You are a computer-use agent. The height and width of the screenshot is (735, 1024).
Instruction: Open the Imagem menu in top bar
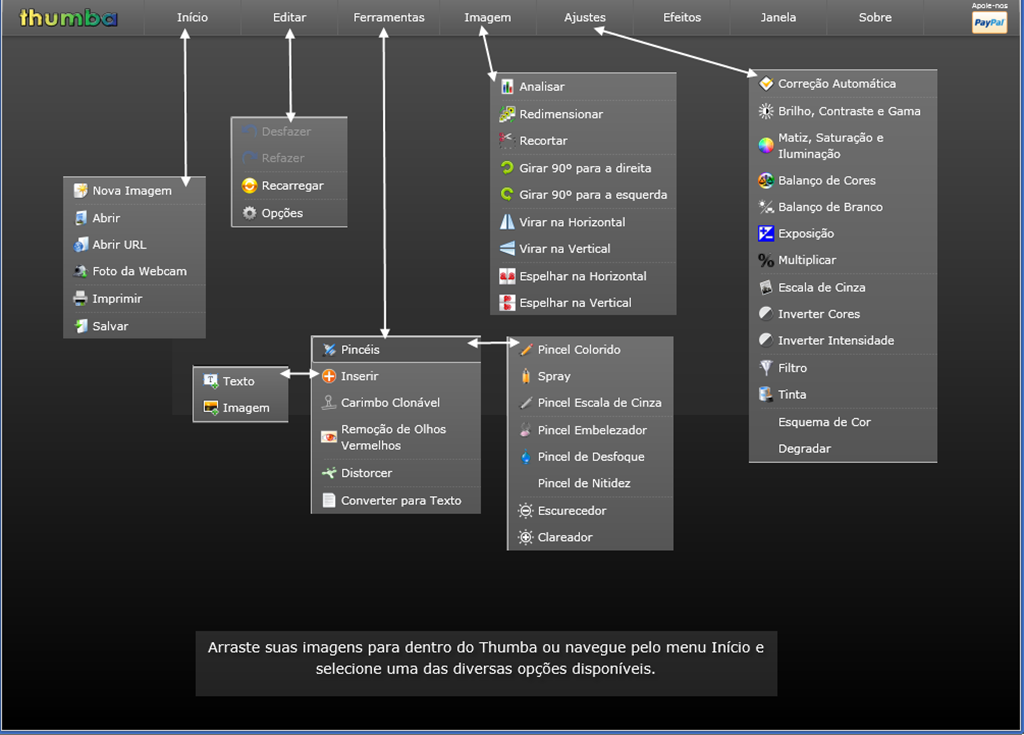(x=487, y=18)
